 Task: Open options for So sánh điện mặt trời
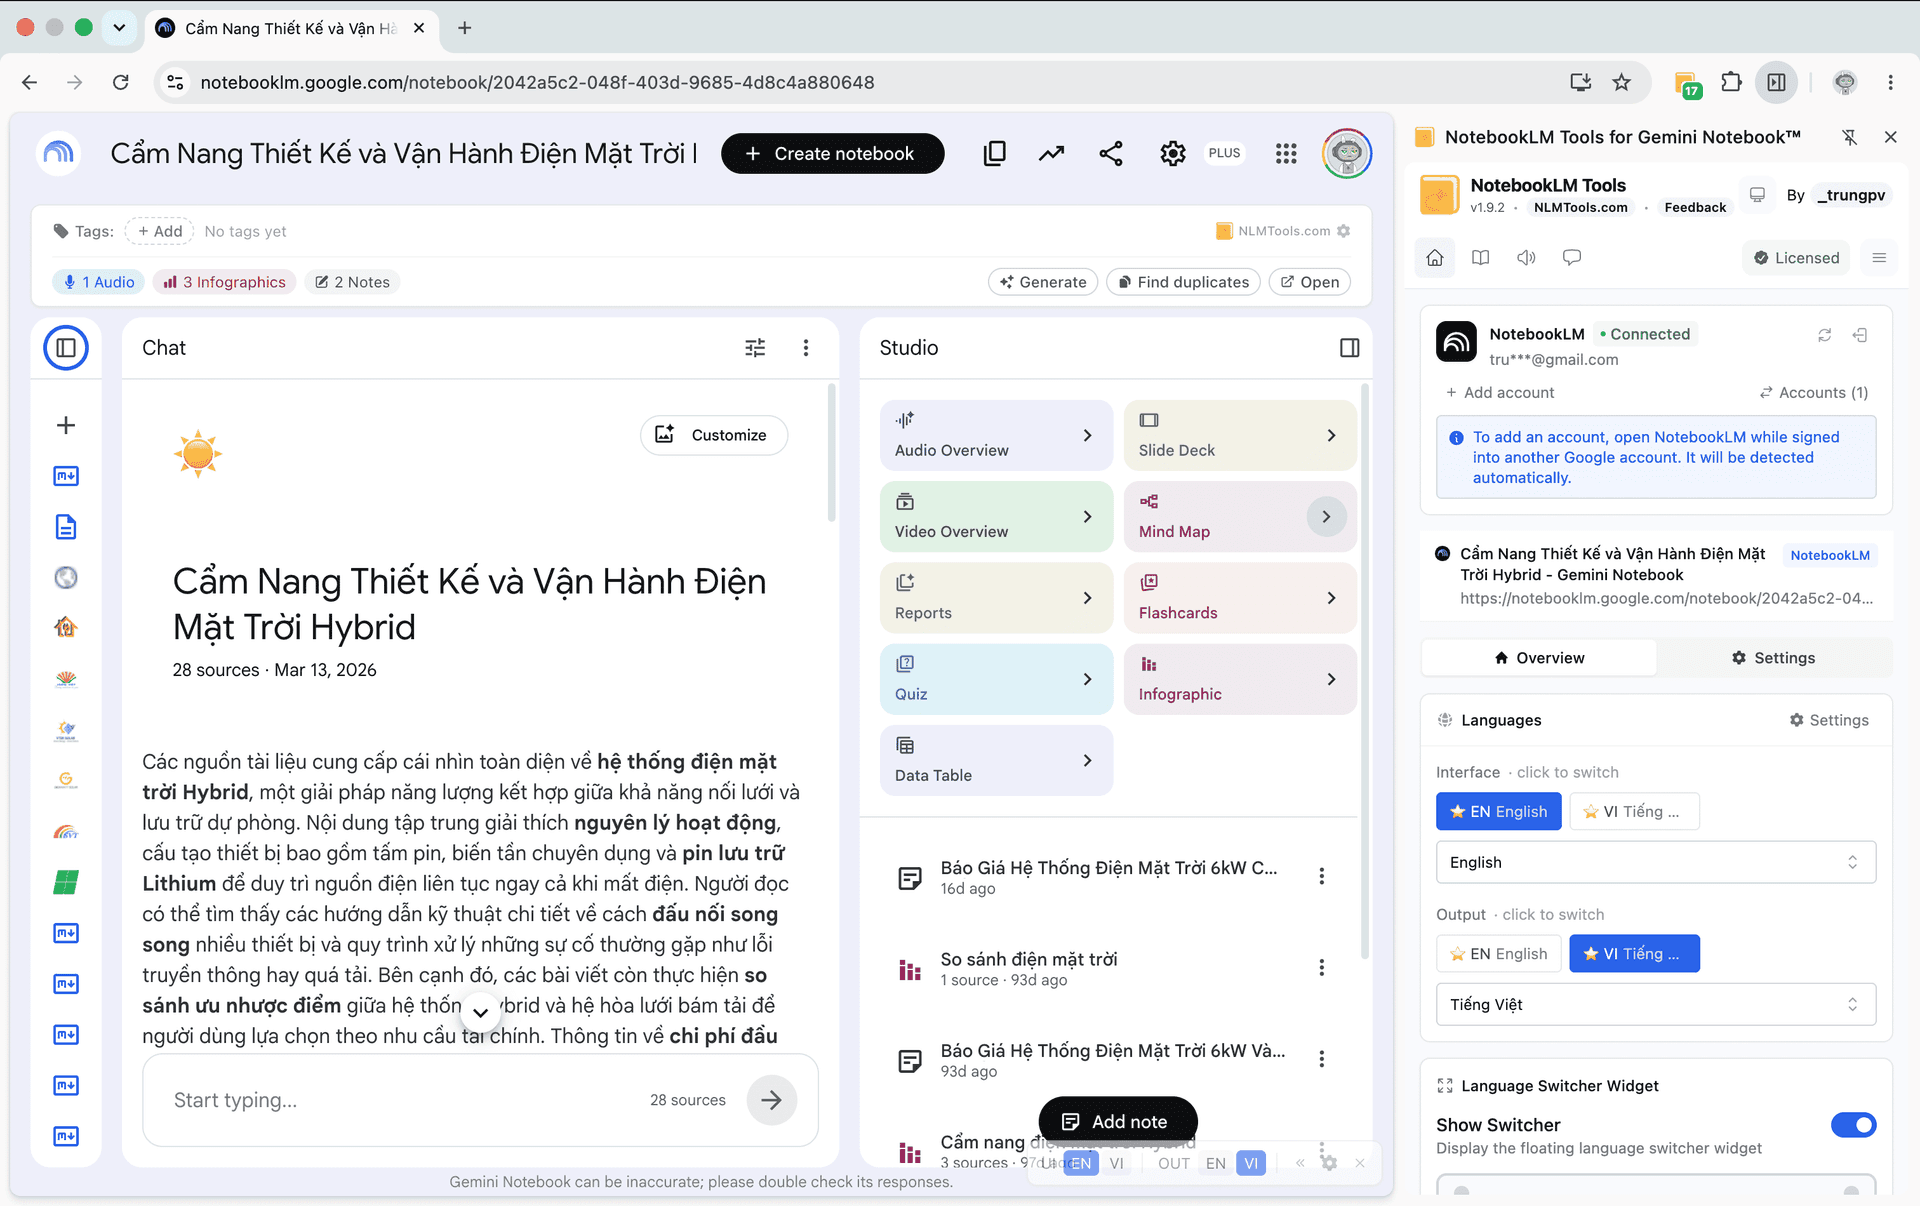coord(1322,967)
